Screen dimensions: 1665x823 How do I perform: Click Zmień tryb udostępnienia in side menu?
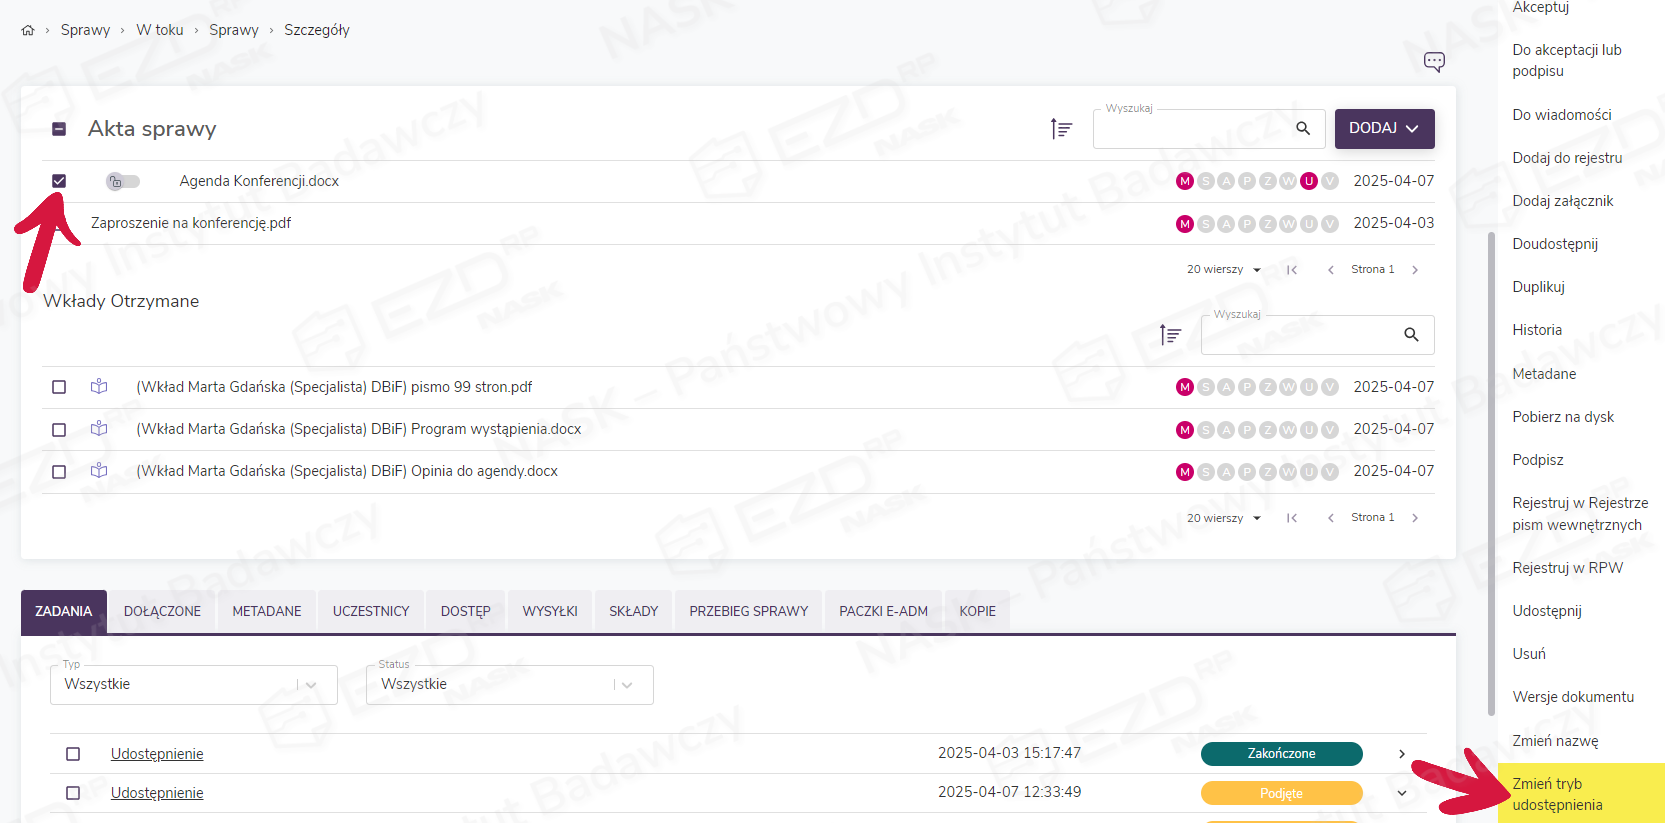(1557, 794)
